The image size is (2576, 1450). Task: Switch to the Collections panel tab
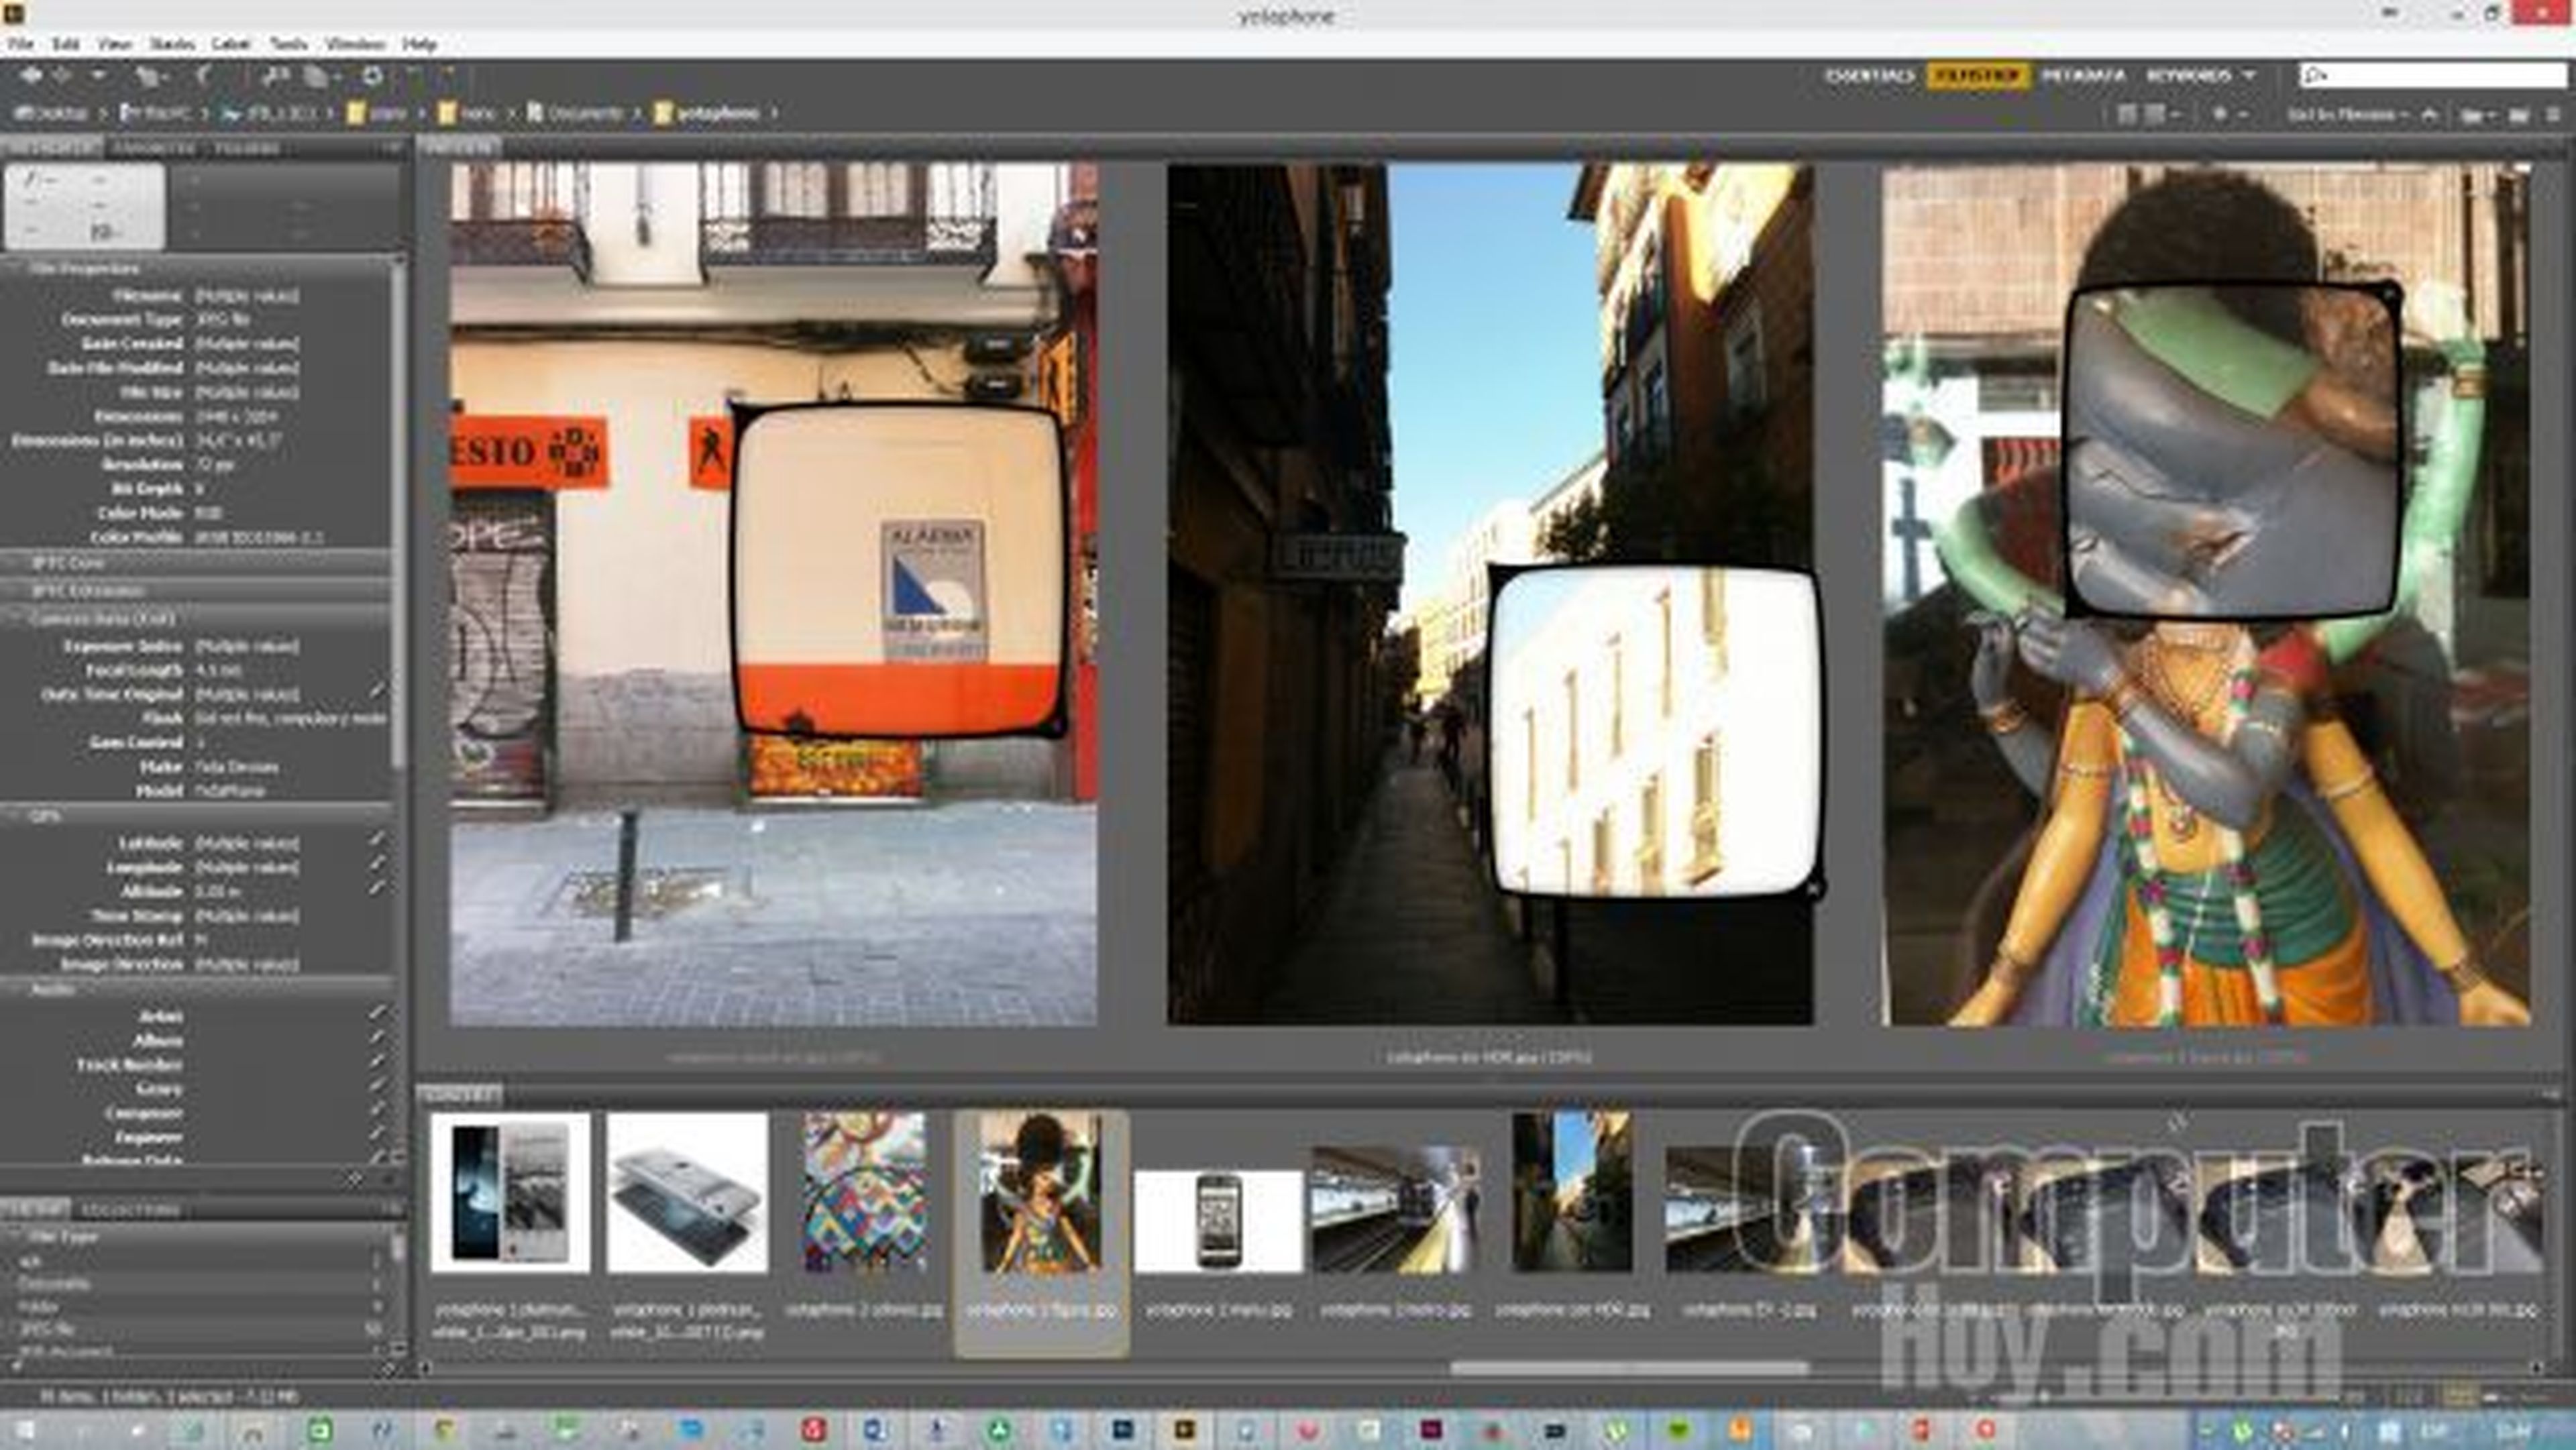coord(130,1209)
